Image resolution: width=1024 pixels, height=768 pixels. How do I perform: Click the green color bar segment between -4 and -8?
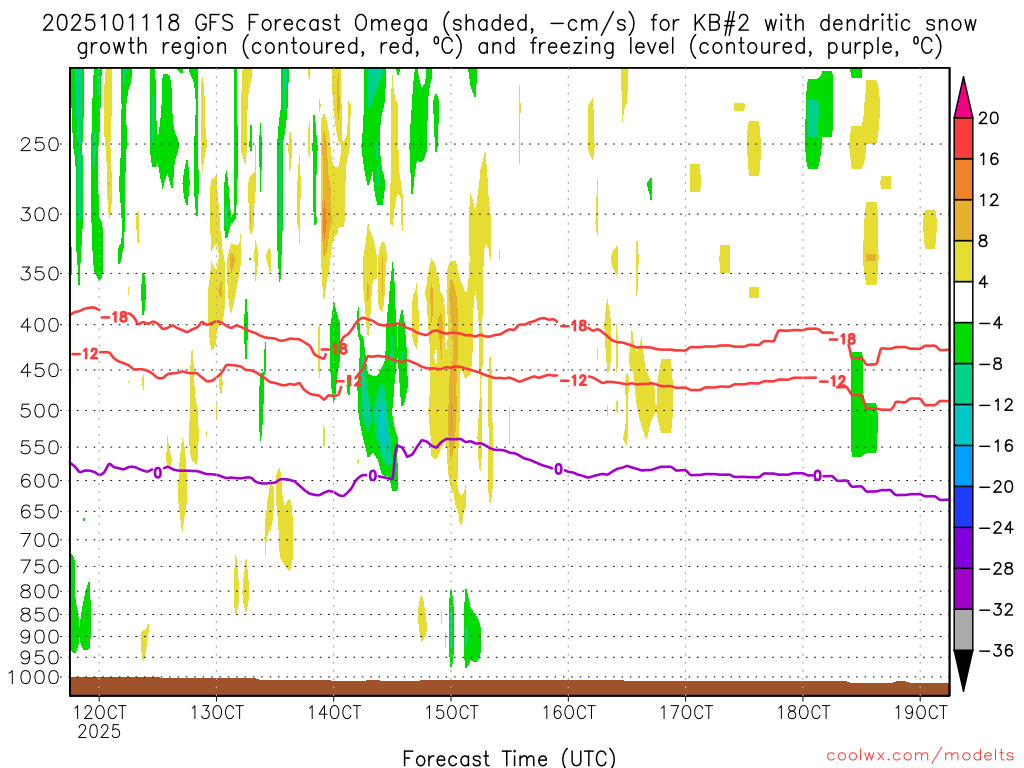[x=963, y=344]
